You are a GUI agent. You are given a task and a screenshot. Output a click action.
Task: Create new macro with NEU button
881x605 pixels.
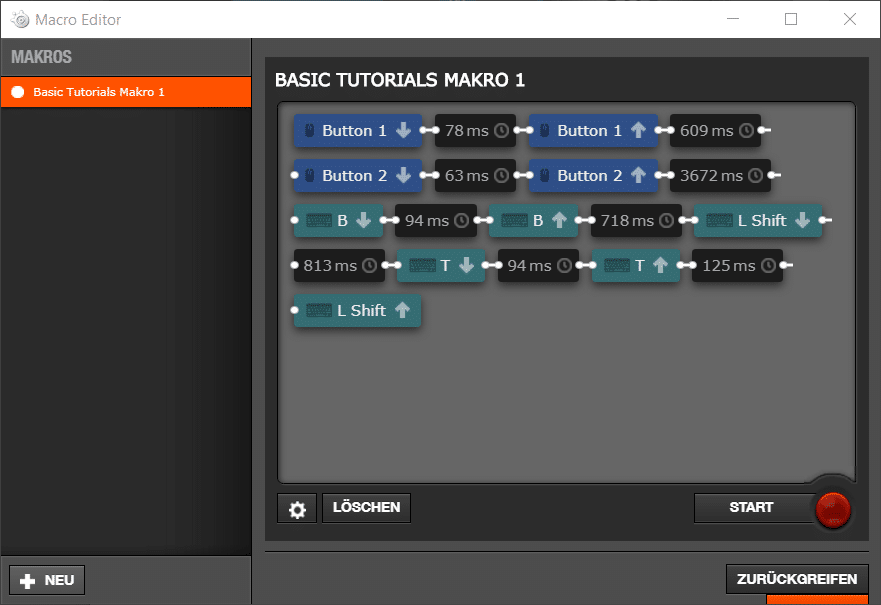[47, 580]
